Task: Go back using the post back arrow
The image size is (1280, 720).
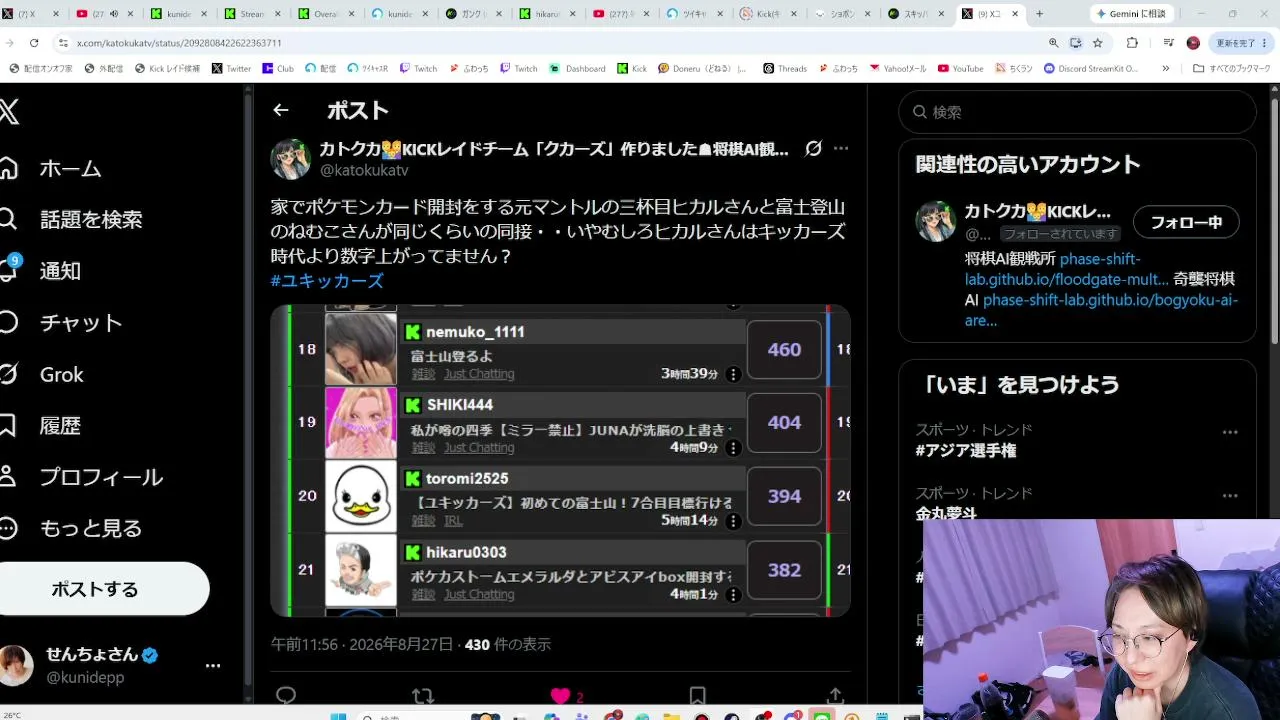Action: click(281, 111)
